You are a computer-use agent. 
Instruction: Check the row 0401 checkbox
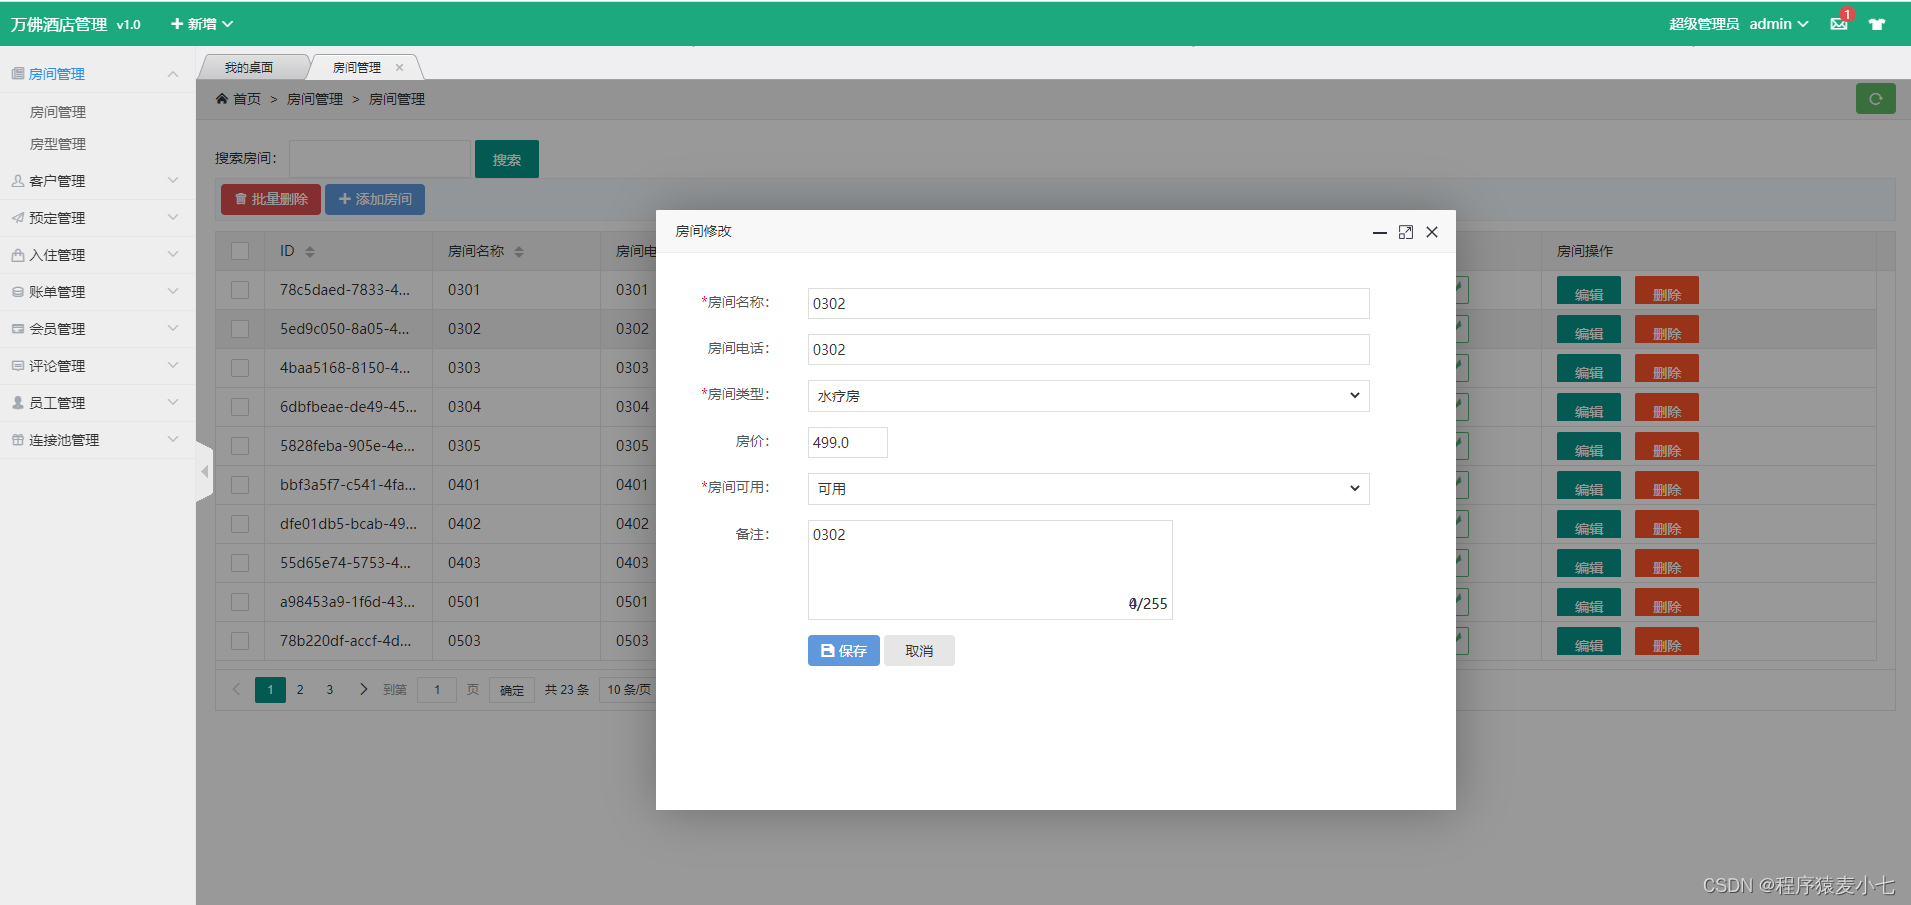[x=240, y=485]
